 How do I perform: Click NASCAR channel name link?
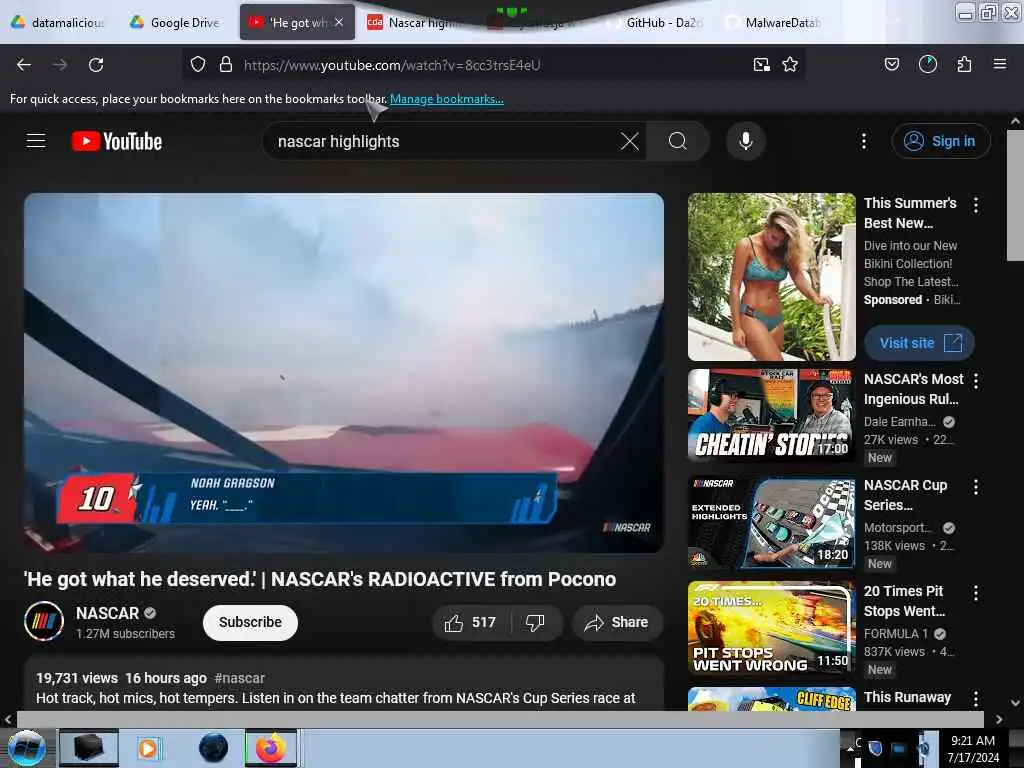(x=107, y=613)
